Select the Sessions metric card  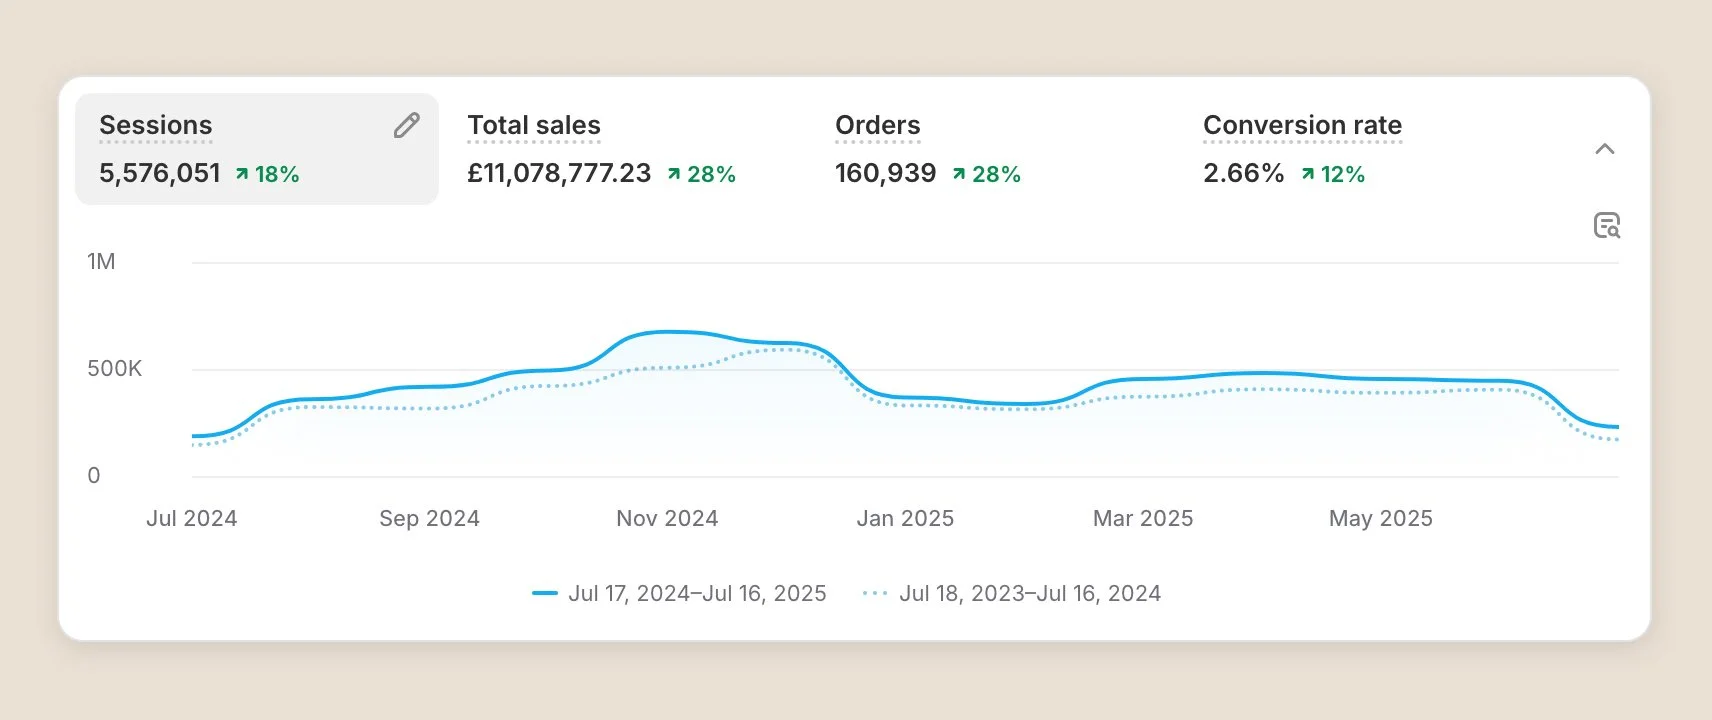(x=257, y=149)
